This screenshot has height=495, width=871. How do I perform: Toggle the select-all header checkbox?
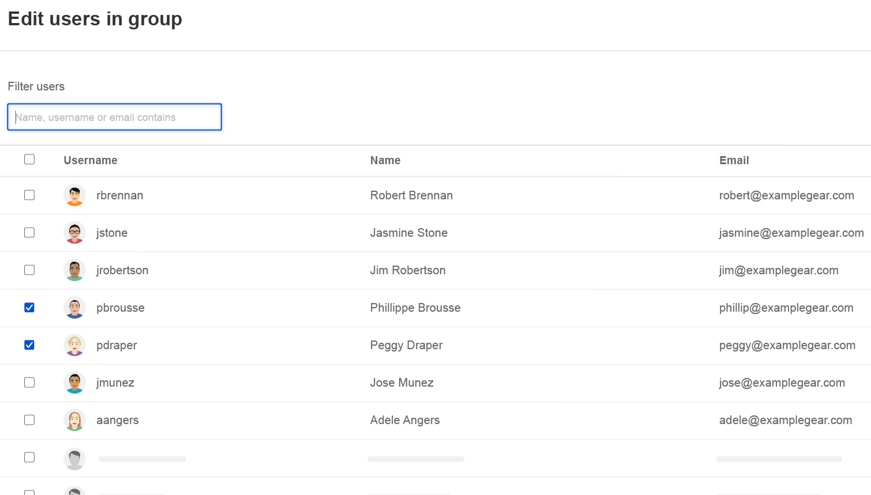coord(29,159)
